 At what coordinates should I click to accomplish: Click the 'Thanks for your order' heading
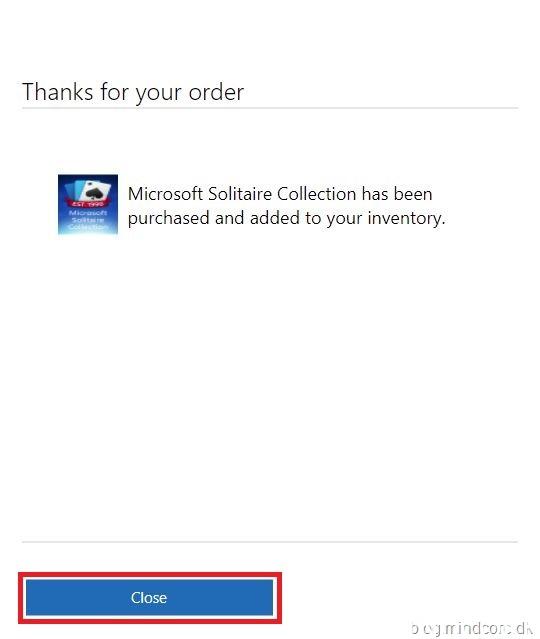(x=133, y=93)
